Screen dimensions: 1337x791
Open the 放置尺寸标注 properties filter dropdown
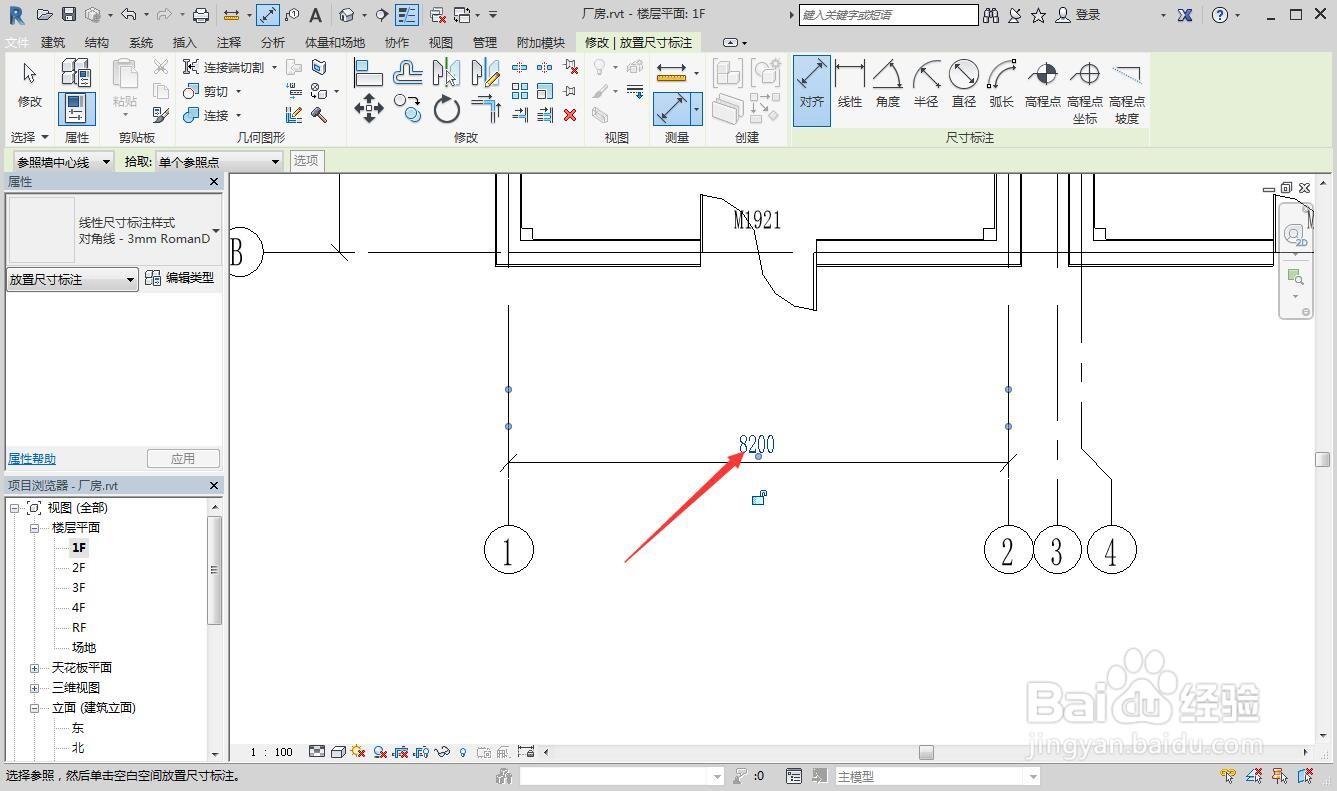click(x=72, y=280)
